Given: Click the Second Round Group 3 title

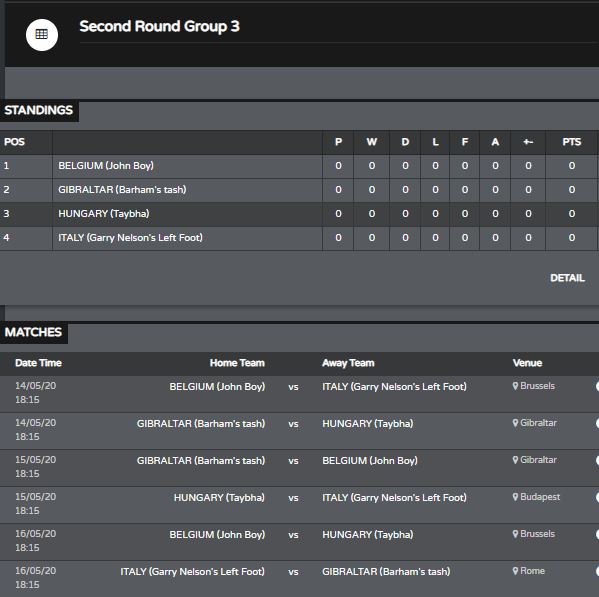Looking at the screenshot, I should tap(159, 26).
